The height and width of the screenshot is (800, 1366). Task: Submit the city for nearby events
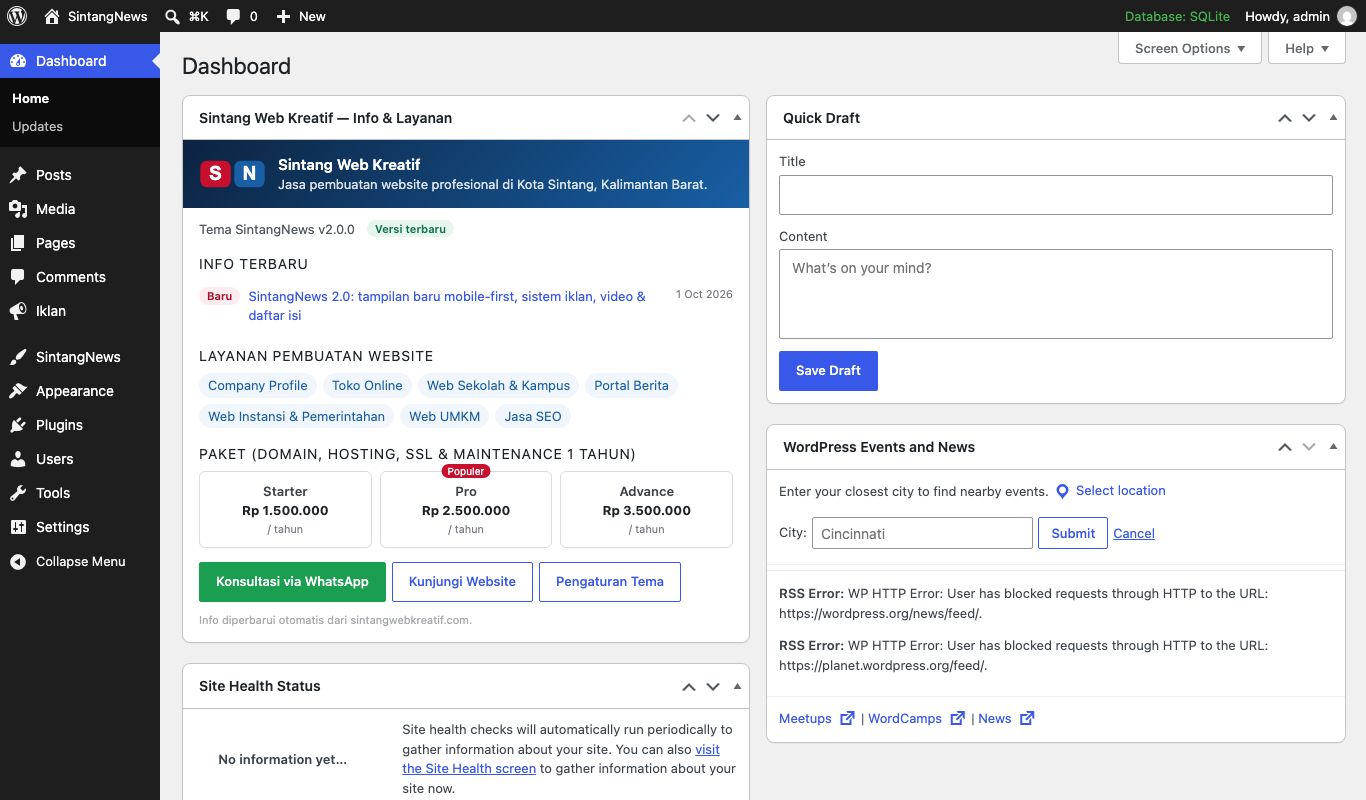(1073, 533)
